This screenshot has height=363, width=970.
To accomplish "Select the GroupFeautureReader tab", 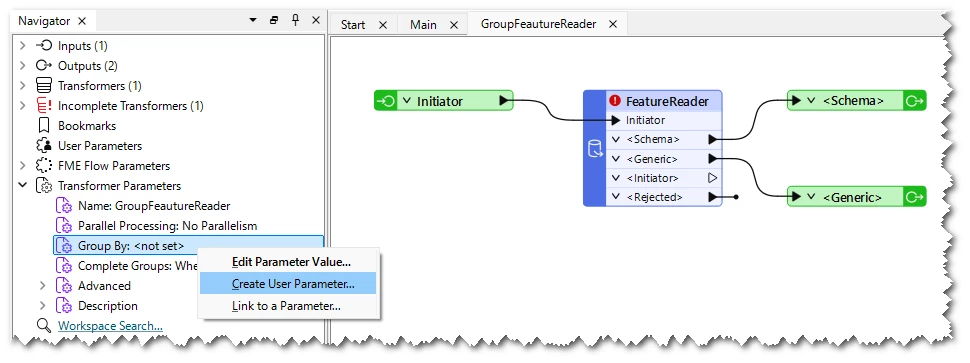I will point(538,24).
